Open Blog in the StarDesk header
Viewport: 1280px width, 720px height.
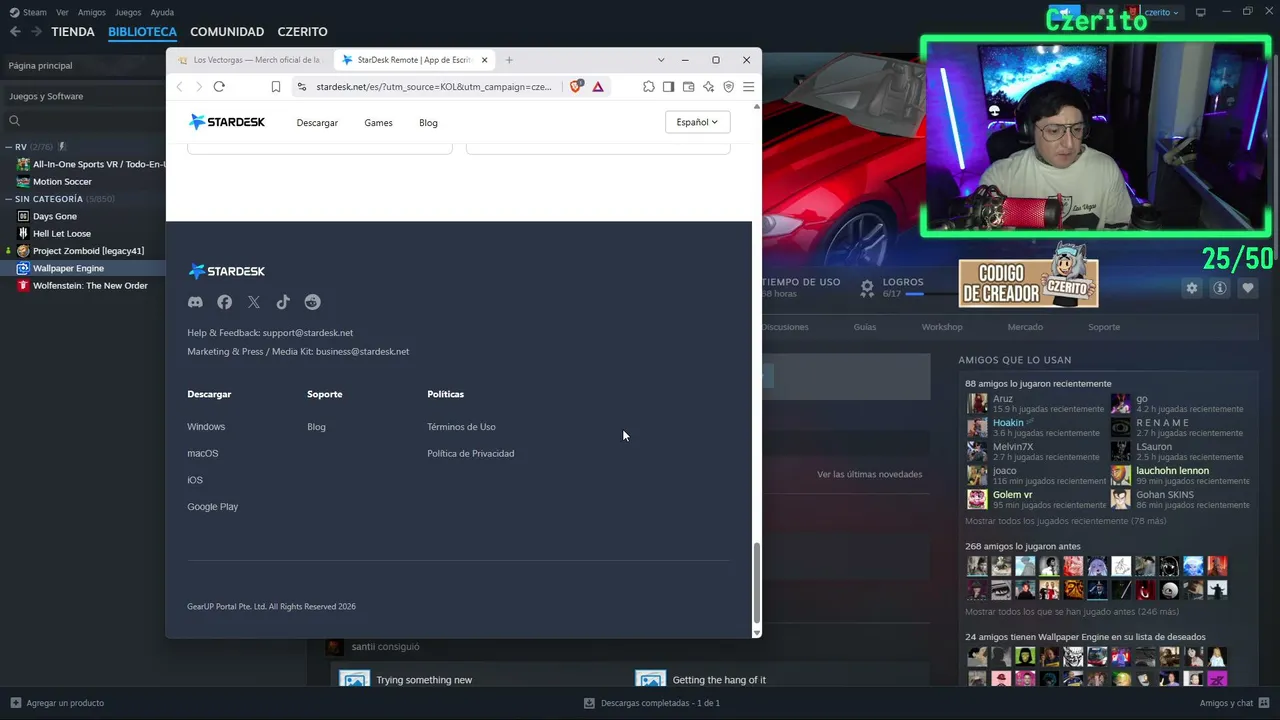click(428, 123)
